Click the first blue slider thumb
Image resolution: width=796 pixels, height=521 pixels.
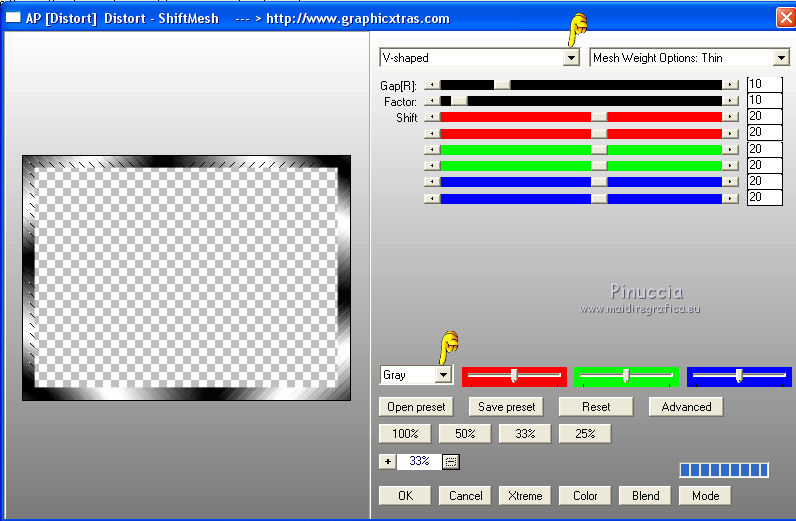point(599,182)
